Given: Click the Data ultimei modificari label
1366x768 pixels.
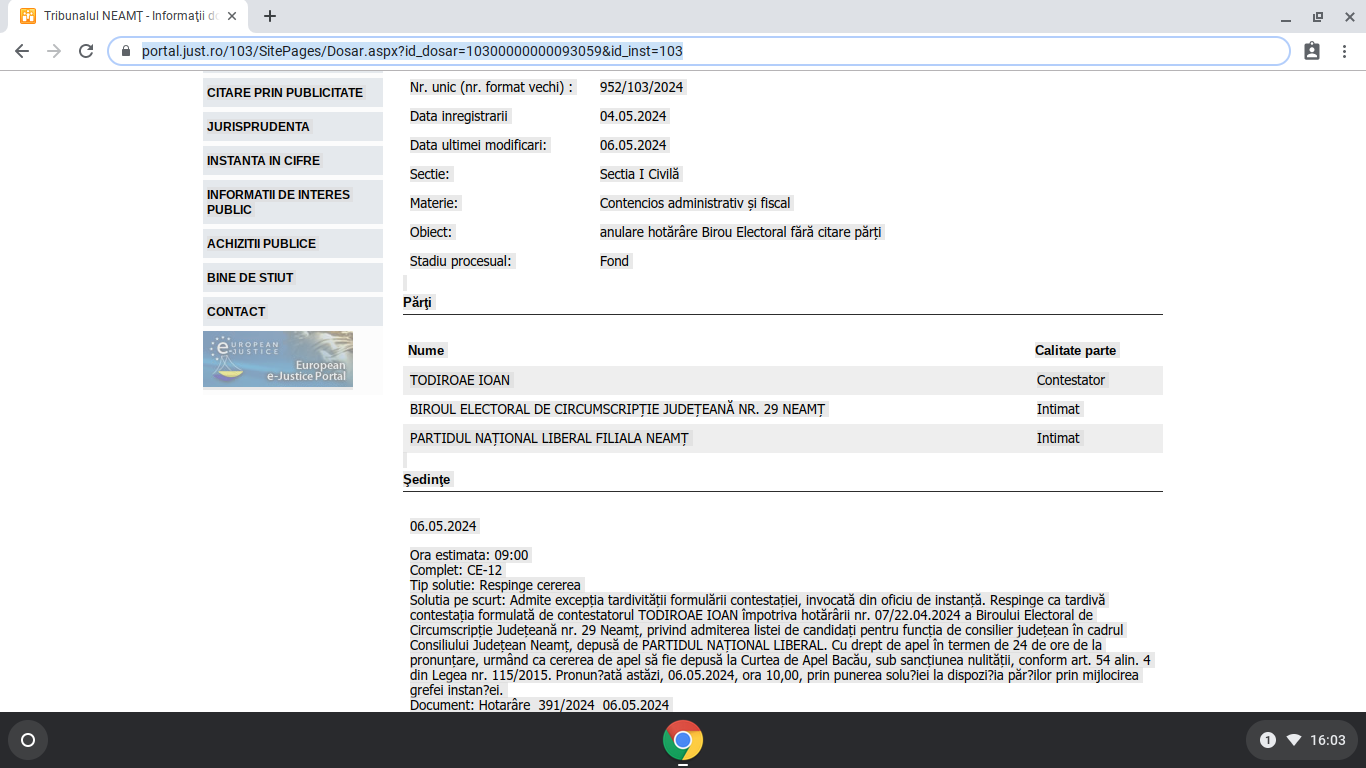Looking at the screenshot, I should pyautogui.click(x=478, y=145).
